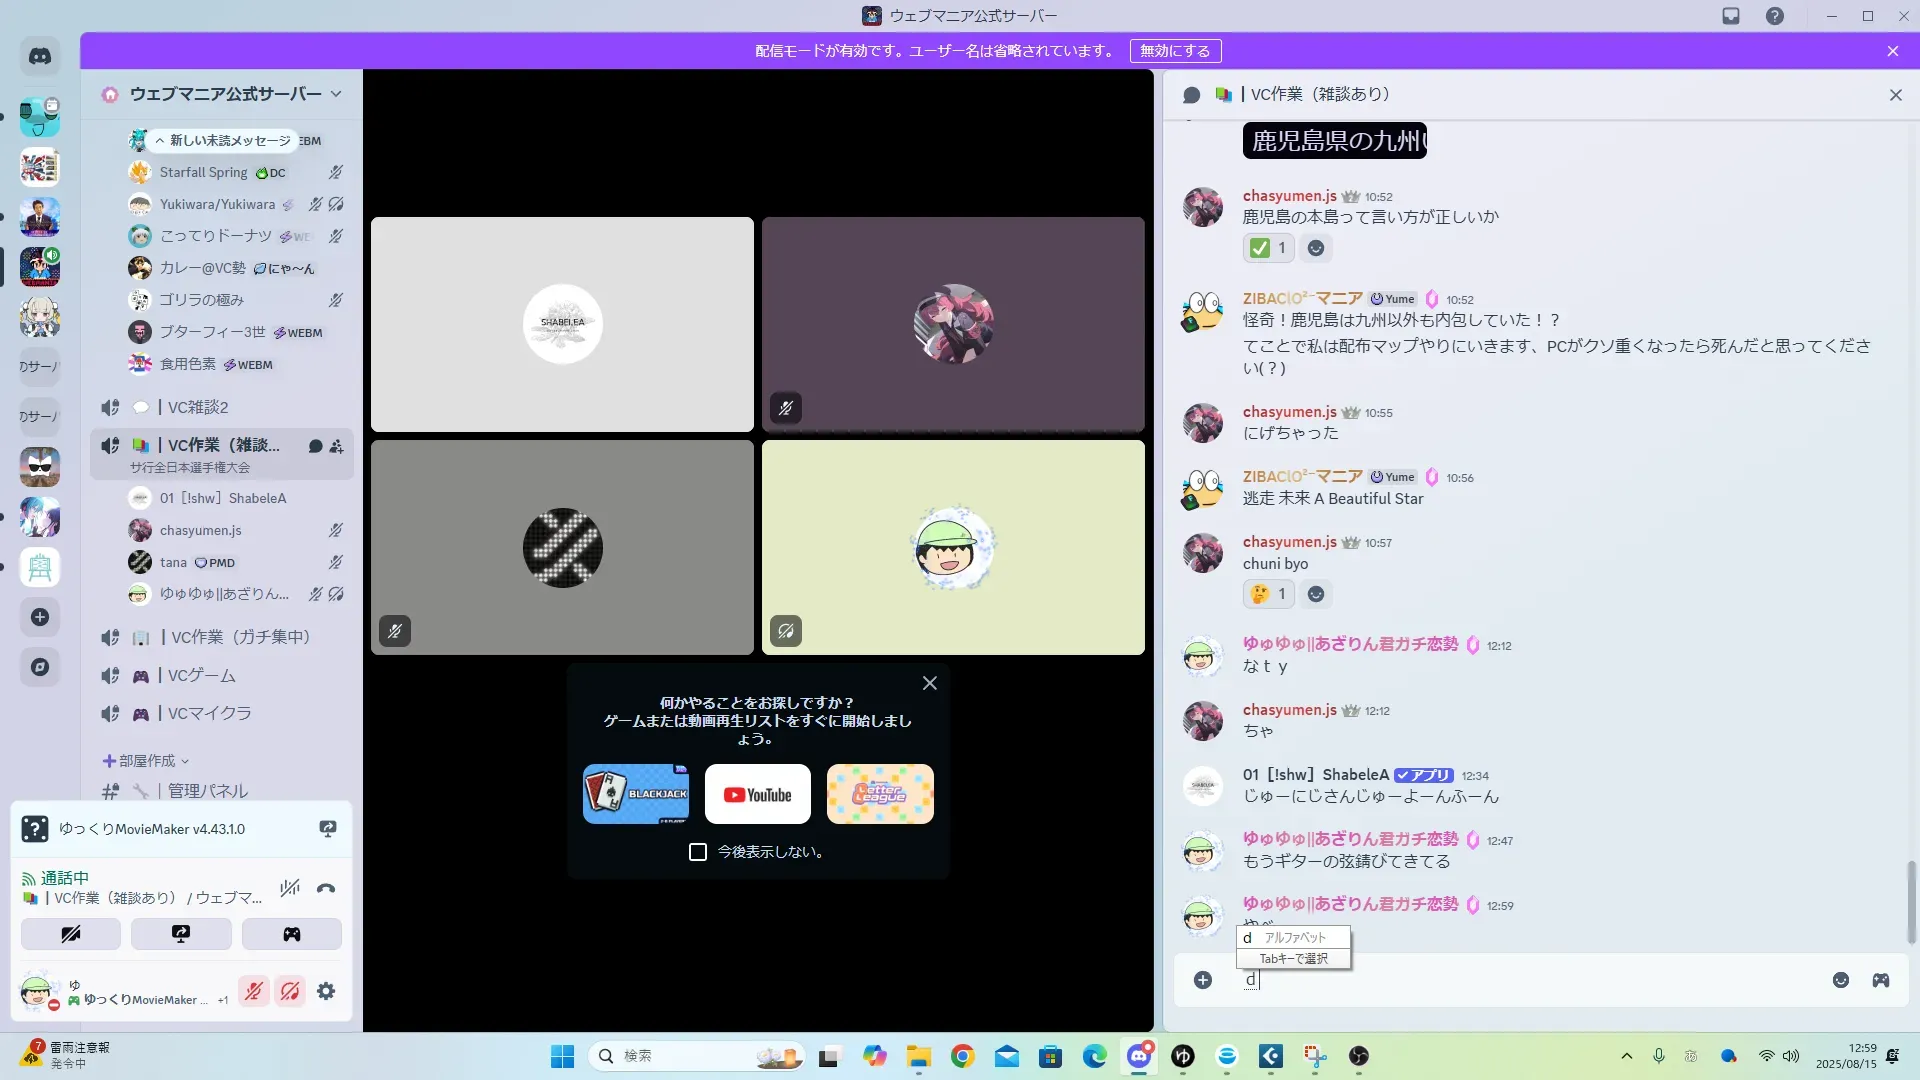Image resolution: width=1920 pixels, height=1080 pixels.
Task: Launch the YouTube activity card
Action: coord(757,795)
